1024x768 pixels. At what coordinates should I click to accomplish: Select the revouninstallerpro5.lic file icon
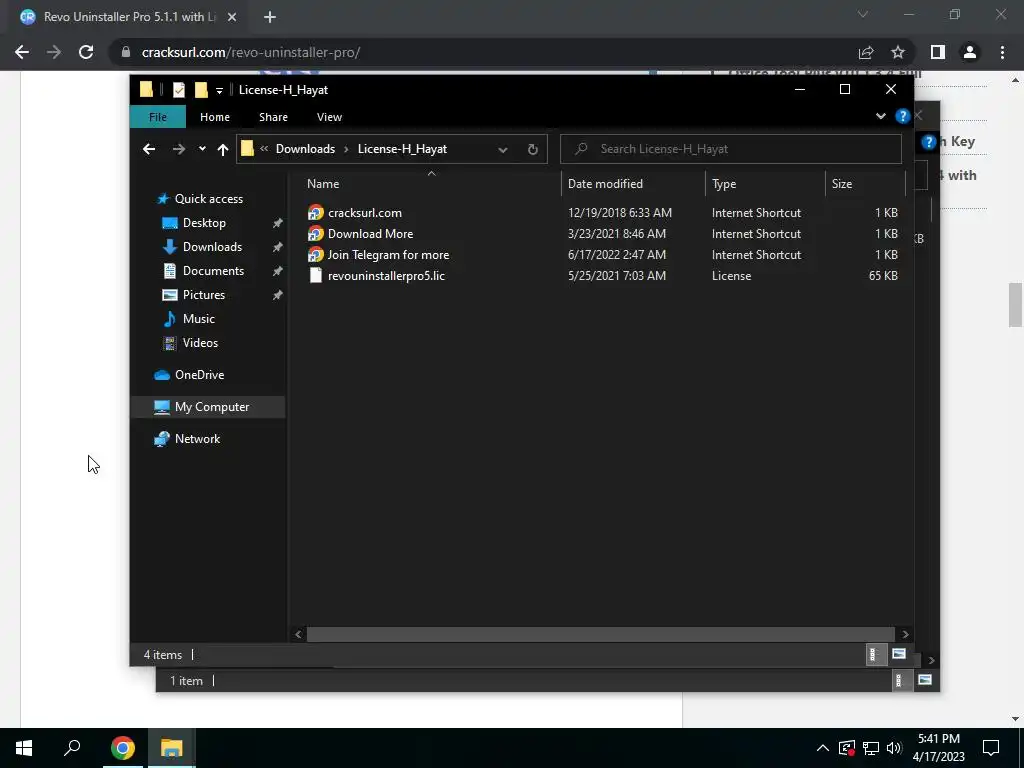coord(315,276)
